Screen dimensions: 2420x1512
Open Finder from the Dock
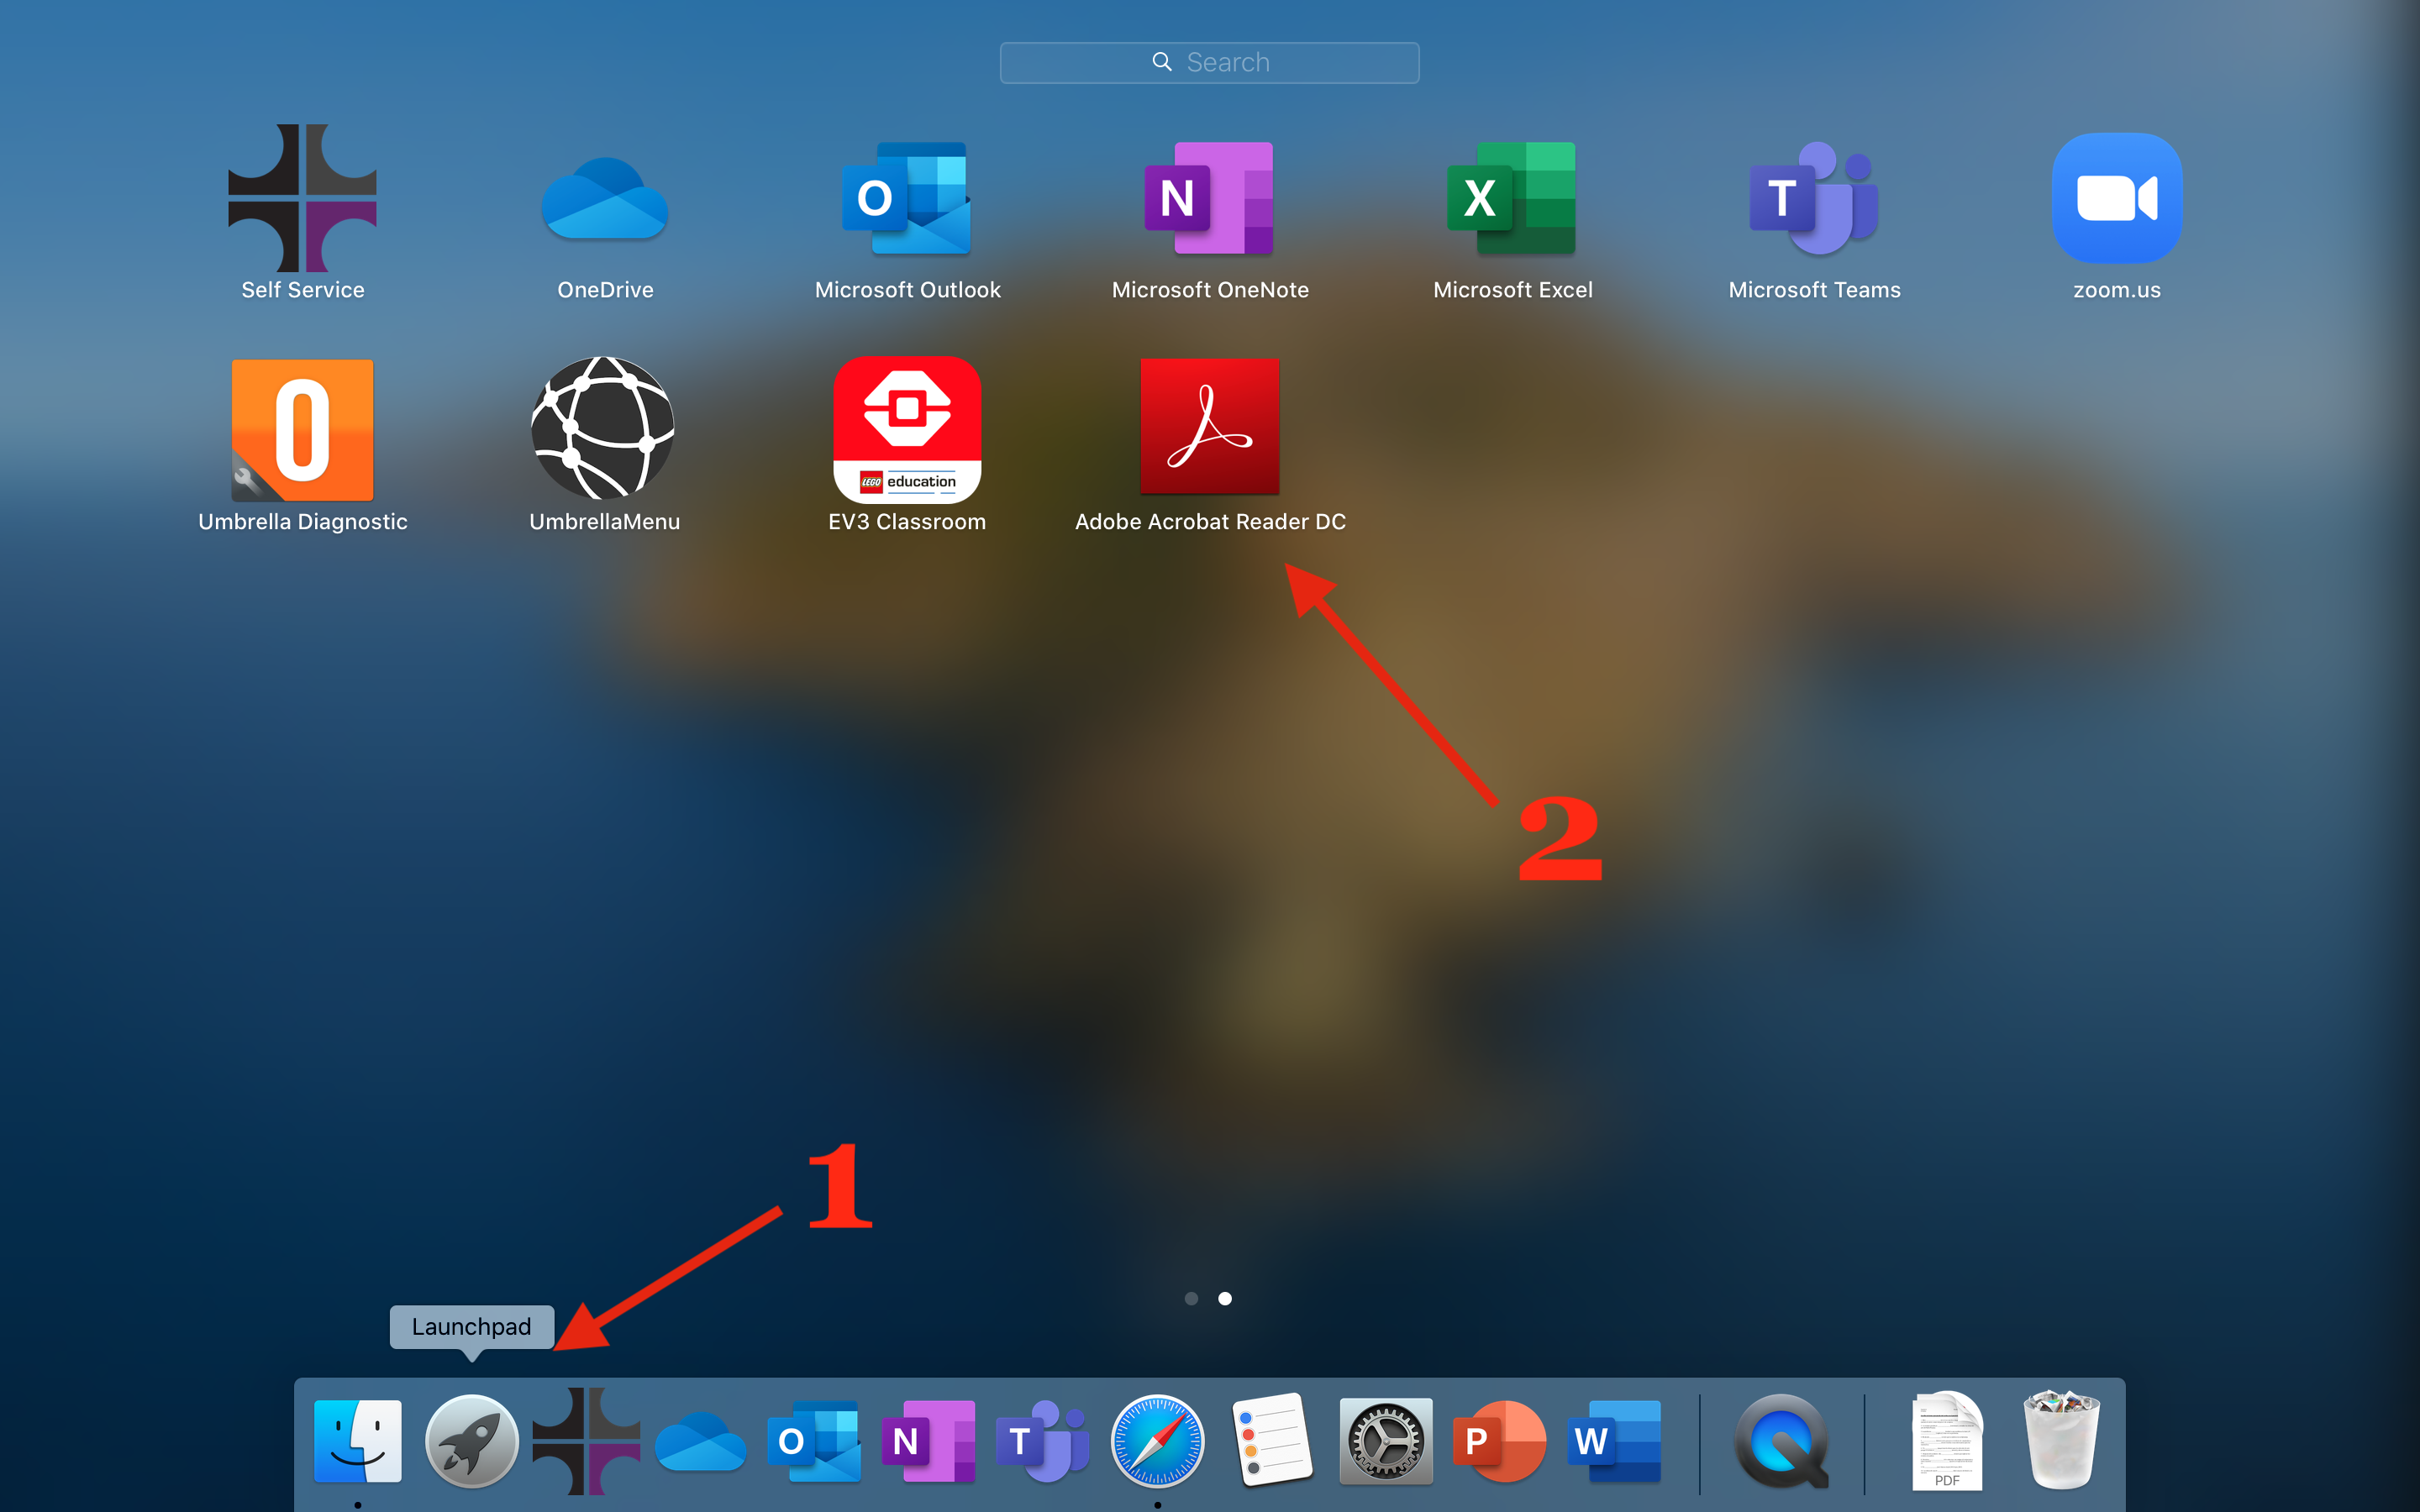[358, 1441]
